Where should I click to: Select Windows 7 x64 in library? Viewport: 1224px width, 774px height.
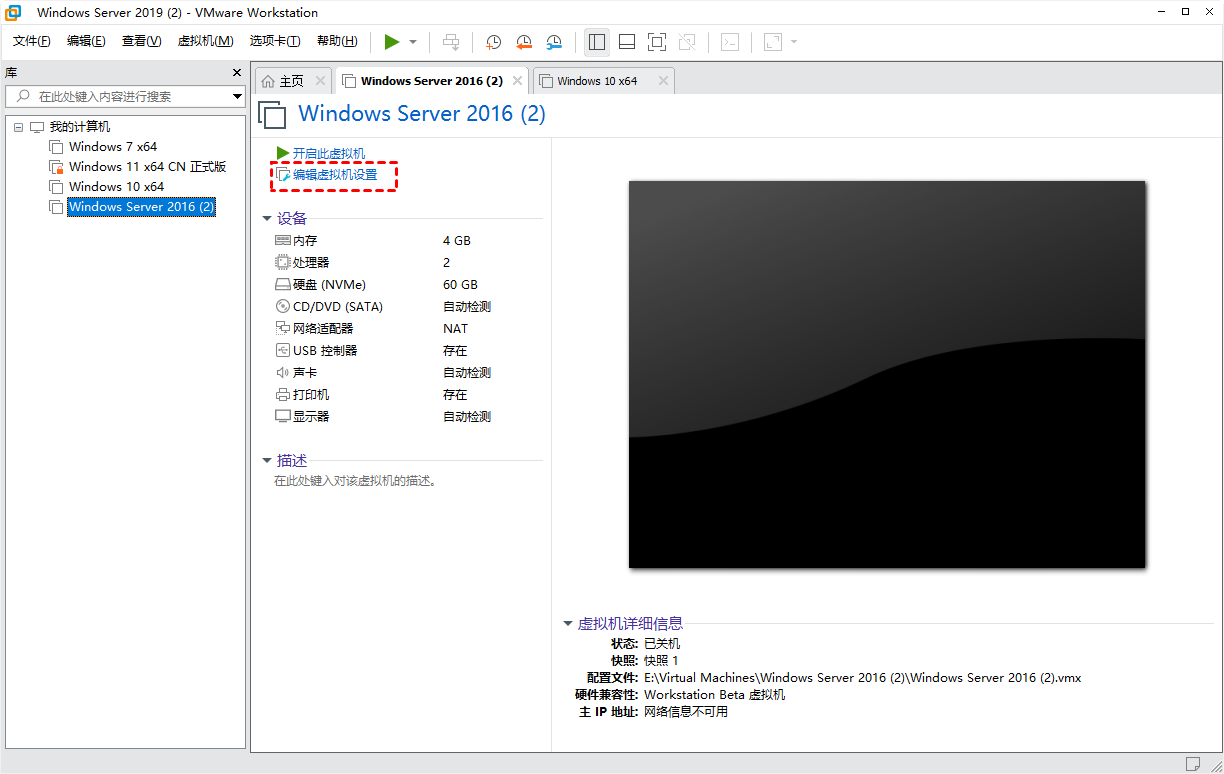click(113, 147)
